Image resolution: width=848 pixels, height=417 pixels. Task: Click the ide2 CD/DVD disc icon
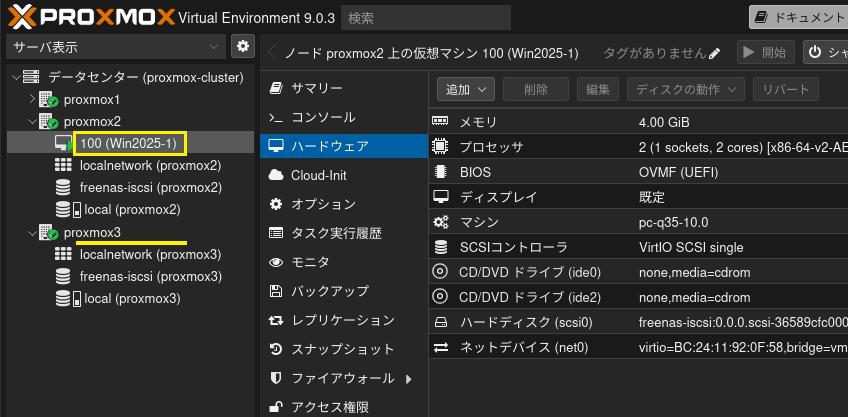click(441, 297)
